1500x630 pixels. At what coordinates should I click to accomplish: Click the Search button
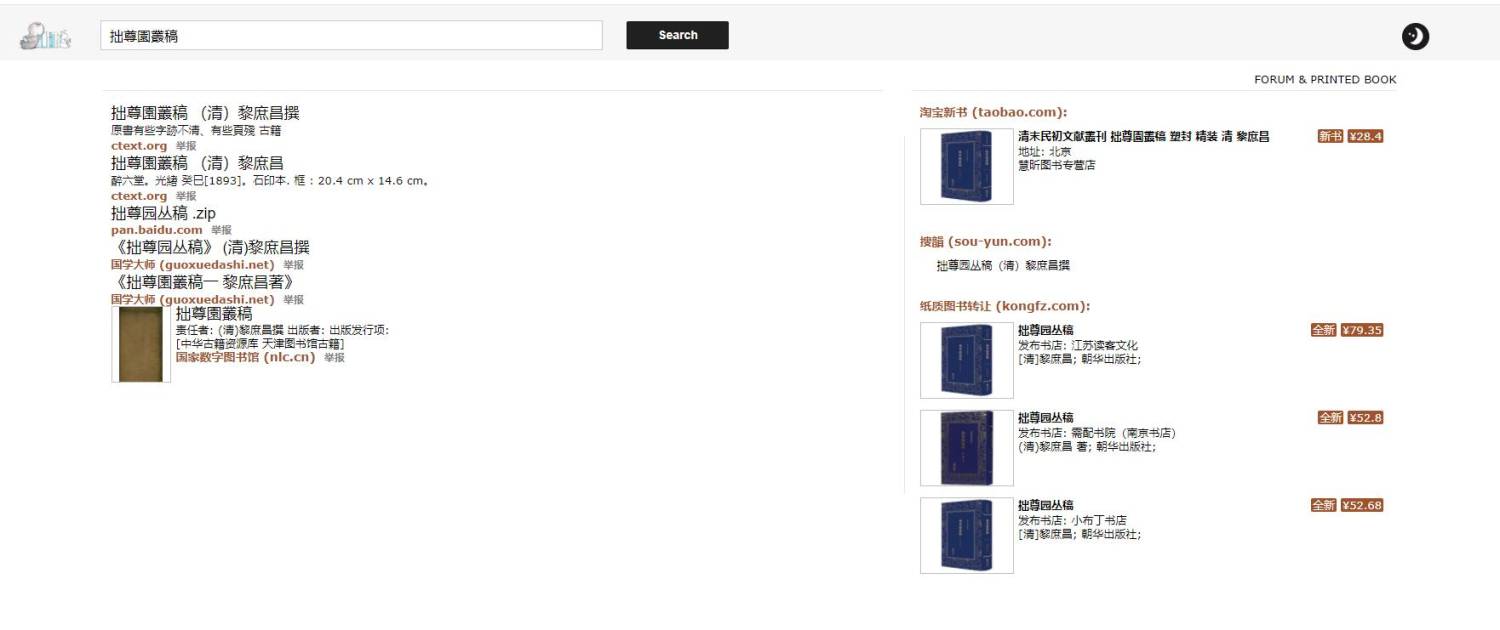coord(677,35)
